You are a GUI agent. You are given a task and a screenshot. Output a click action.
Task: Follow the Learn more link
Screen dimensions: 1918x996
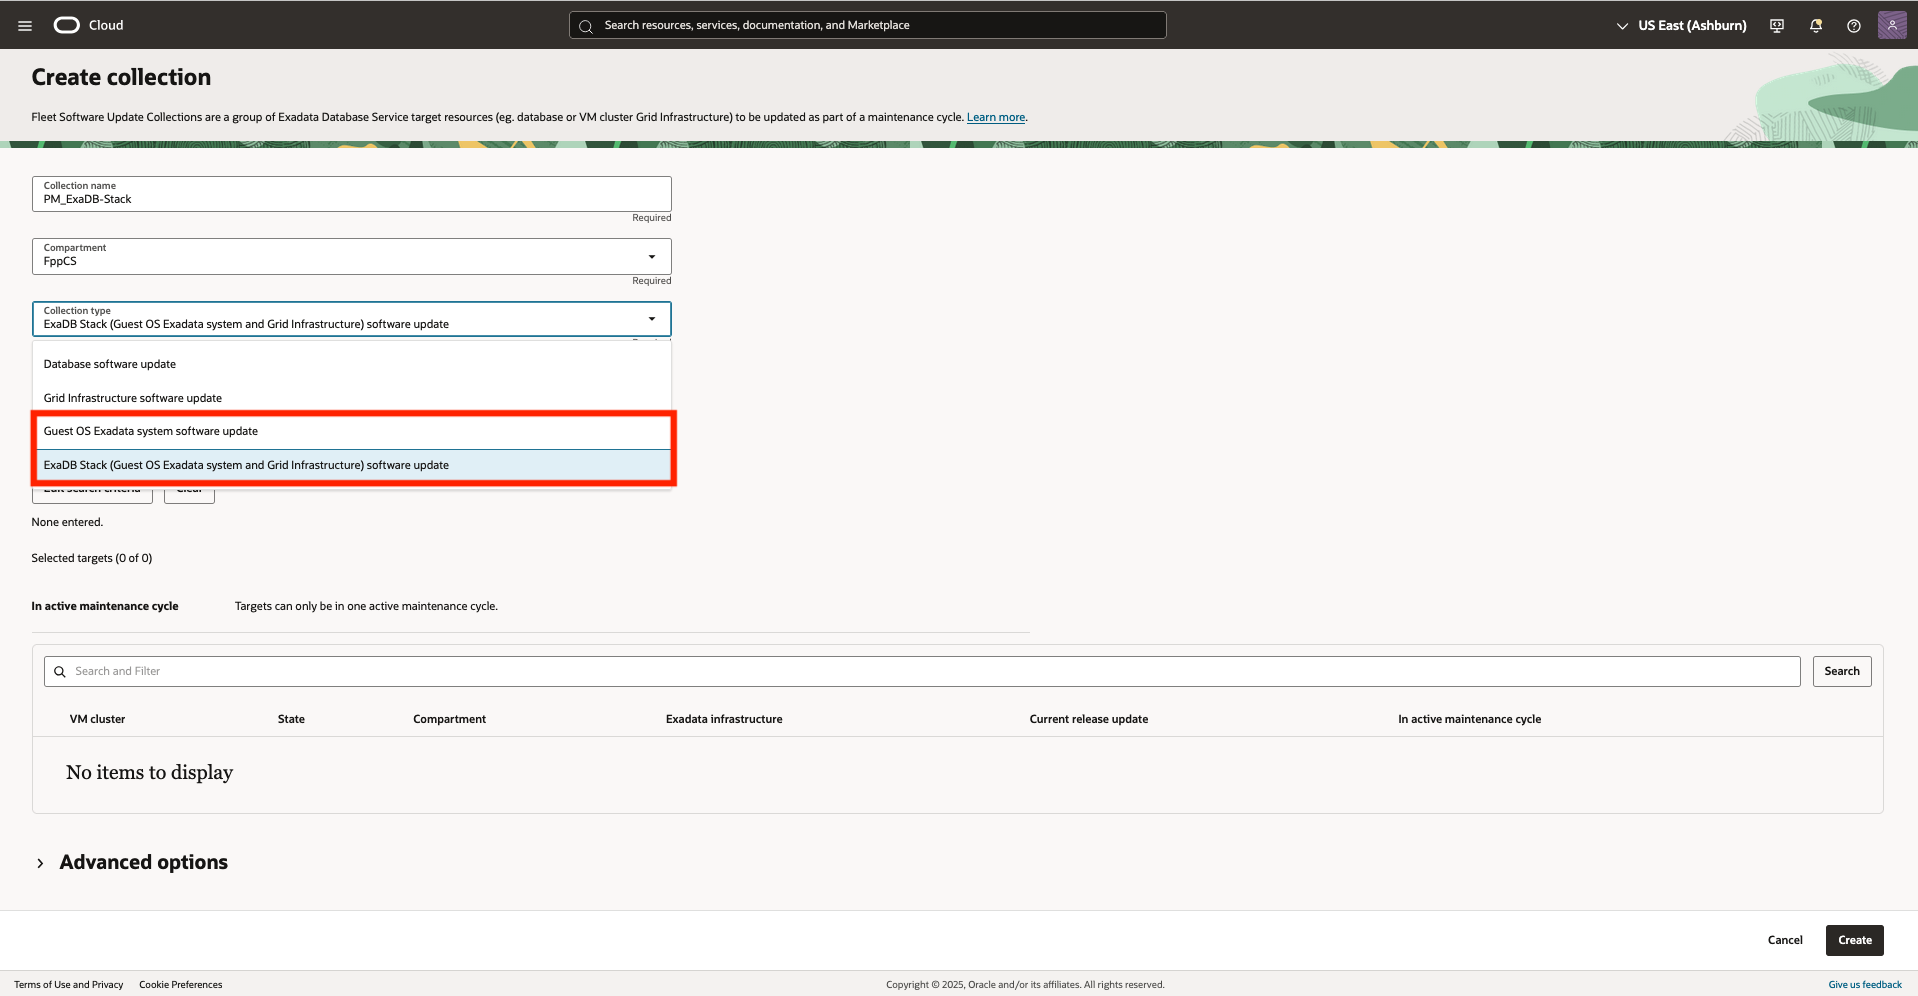click(995, 117)
